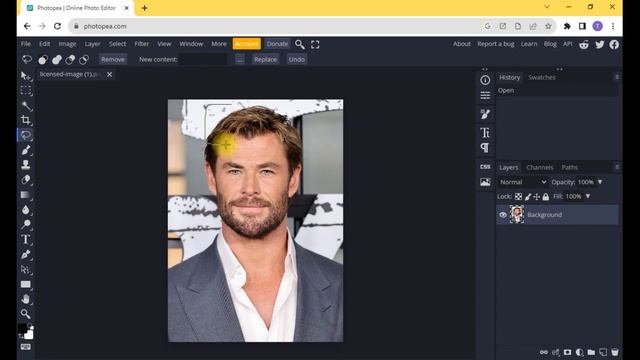Open the Info panel icon
The height and width of the screenshot is (360, 640).
(485, 80)
